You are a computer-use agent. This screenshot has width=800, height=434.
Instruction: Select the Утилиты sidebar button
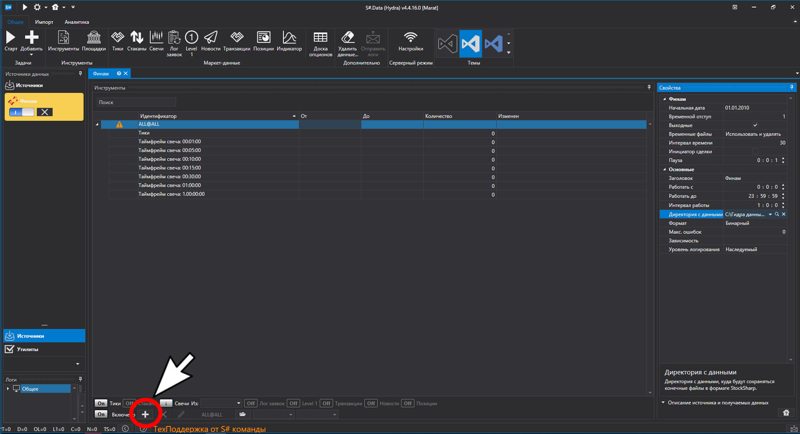click(28, 349)
